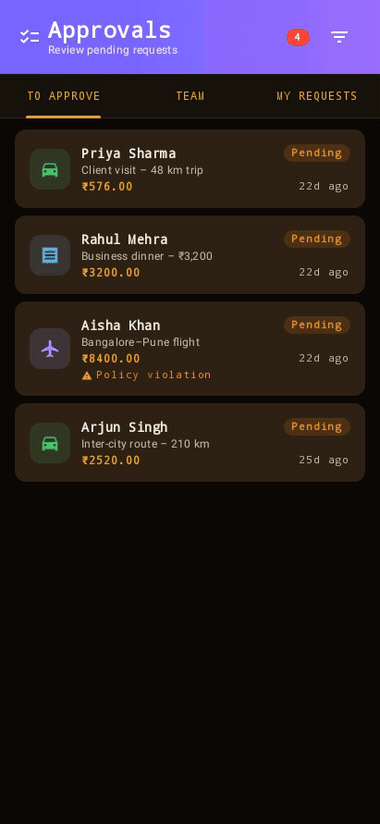The height and width of the screenshot is (824, 380).
Task: Open the filter icon in header
Action: click(339, 37)
